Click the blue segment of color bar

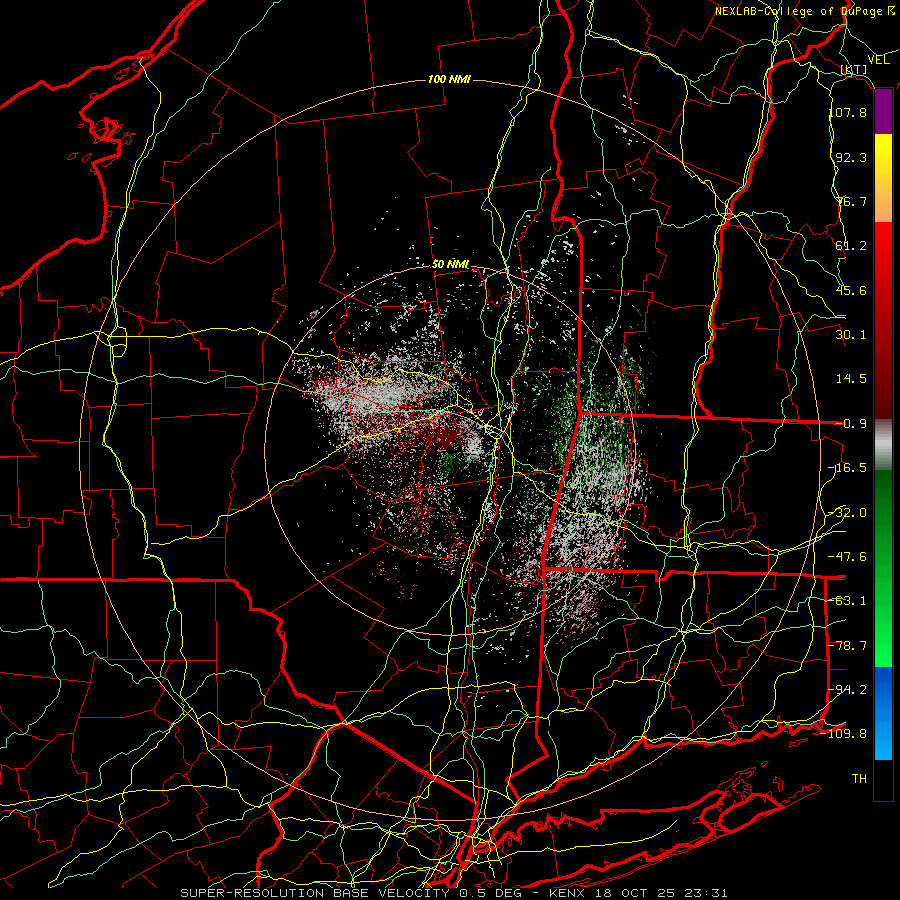coord(883,713)
